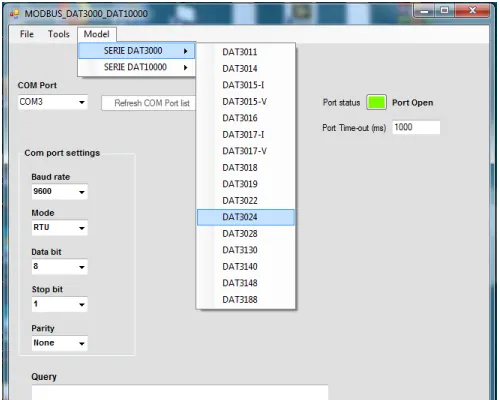Select DAT3015-V from the list
The width and height of the screenshot is (500, 400).
coord(246,102)
